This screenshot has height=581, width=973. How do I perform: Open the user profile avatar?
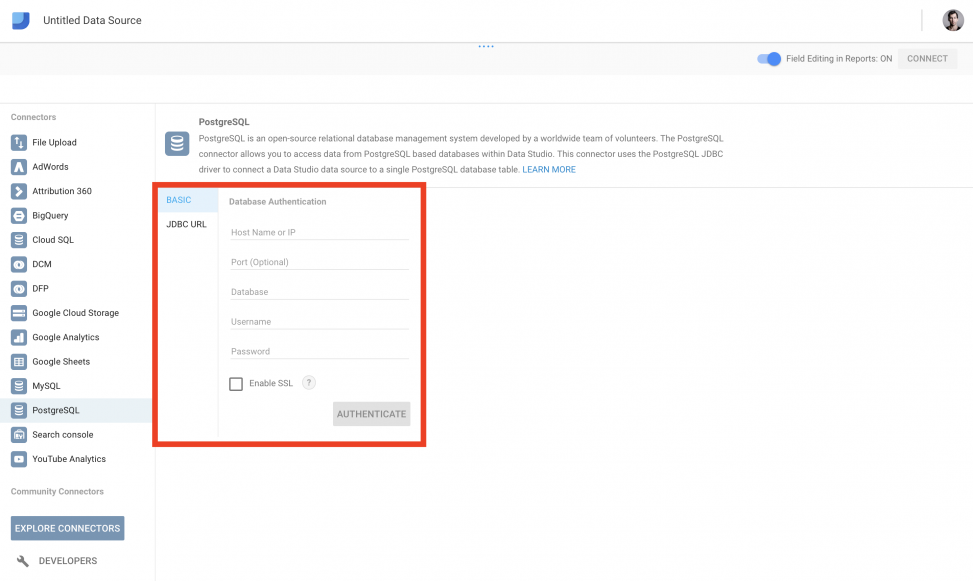953,20
